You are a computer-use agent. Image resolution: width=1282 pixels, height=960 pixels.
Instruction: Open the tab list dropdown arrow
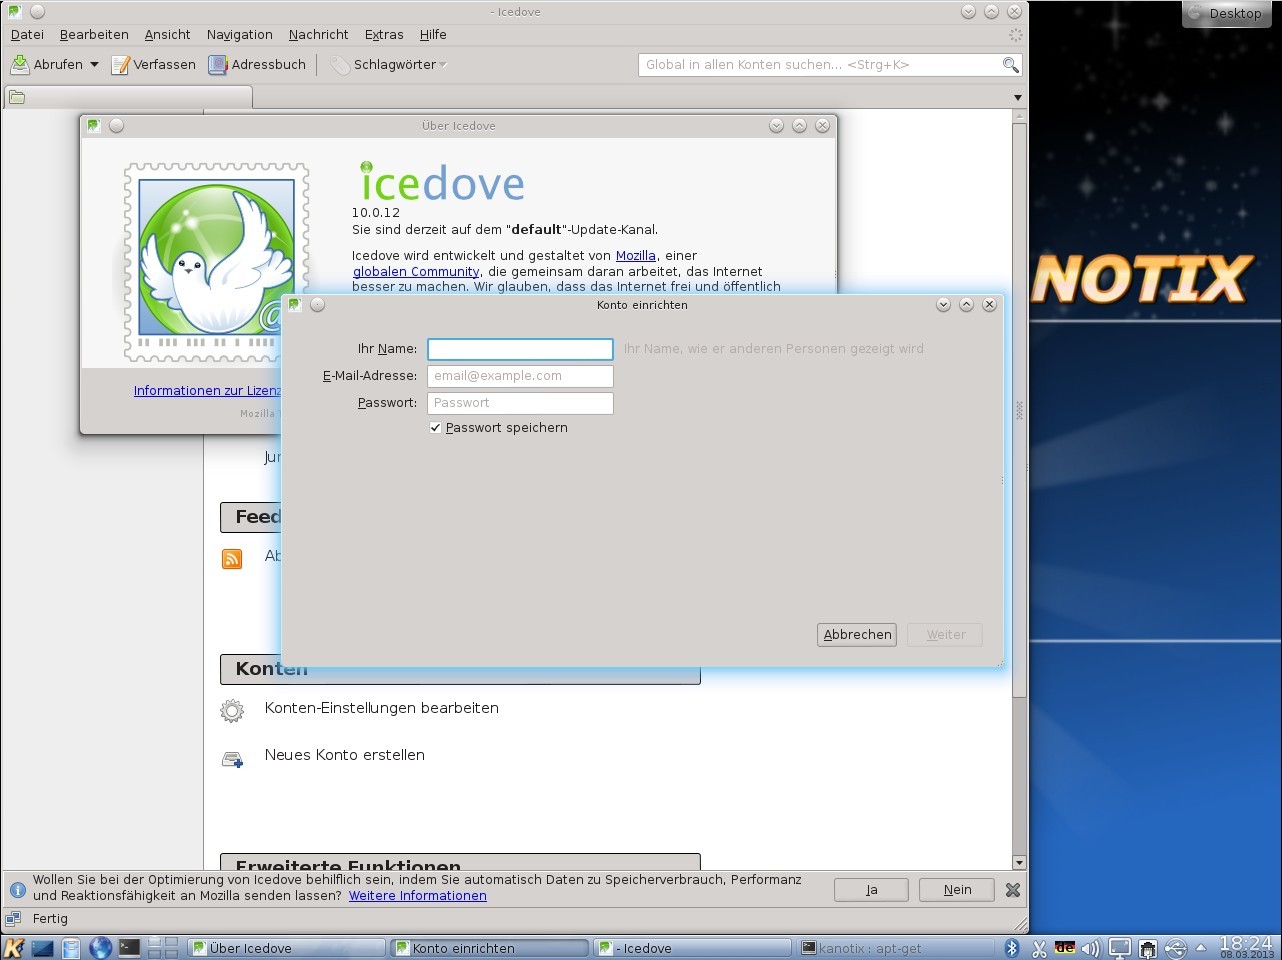tap(1018, 98)
